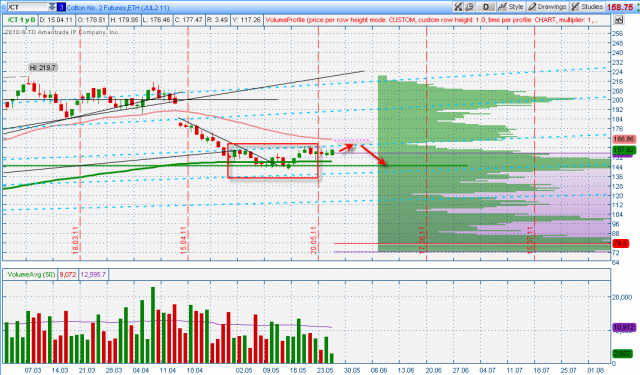Screen dimensions: 640x375
Task: Click the blue '3' color link box
Action: [x=61, y=7]
